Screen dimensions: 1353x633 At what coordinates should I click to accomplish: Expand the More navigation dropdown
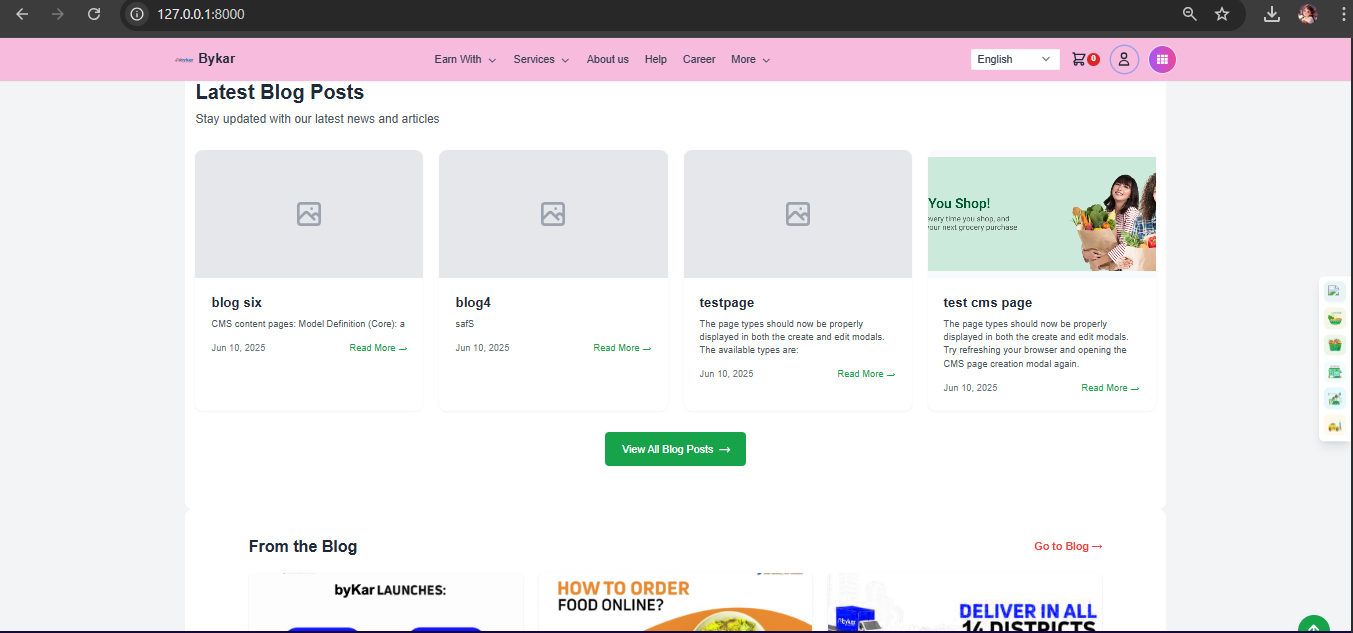point(749,59)
